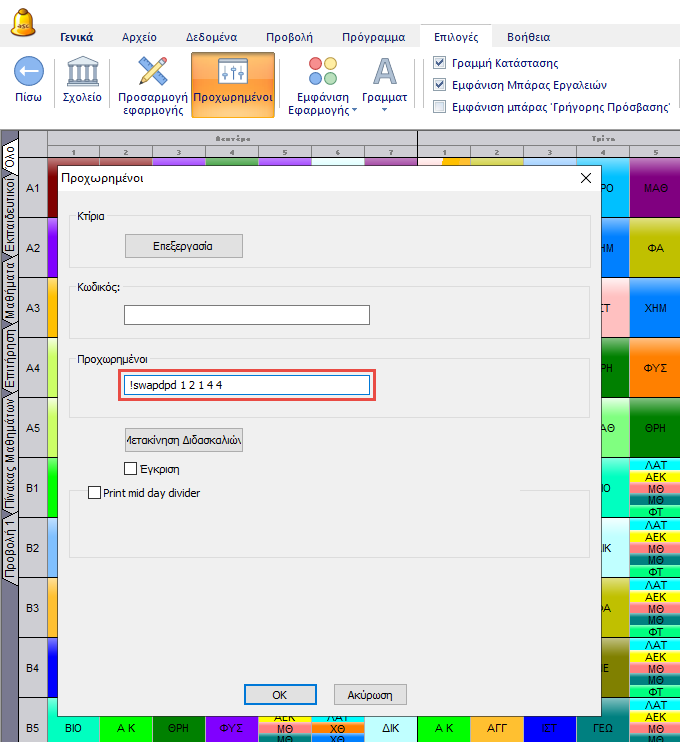Disable Εμφάνιση Μπάρας Εργαλείων checkbox

[440, 85]
